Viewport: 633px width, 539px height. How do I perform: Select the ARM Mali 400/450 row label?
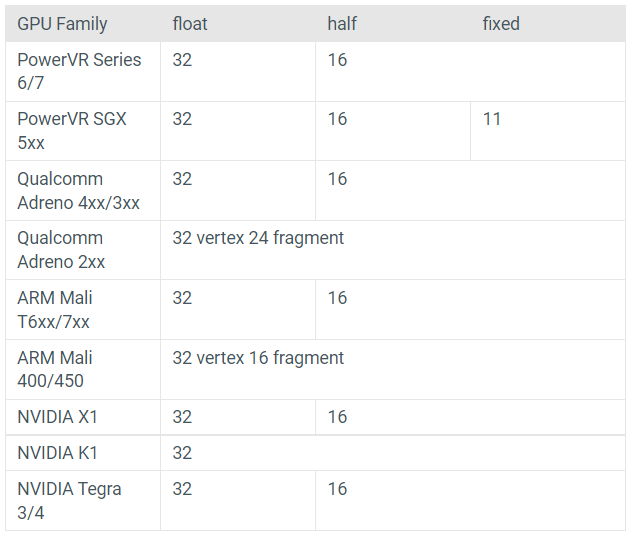tap(56, 368)
